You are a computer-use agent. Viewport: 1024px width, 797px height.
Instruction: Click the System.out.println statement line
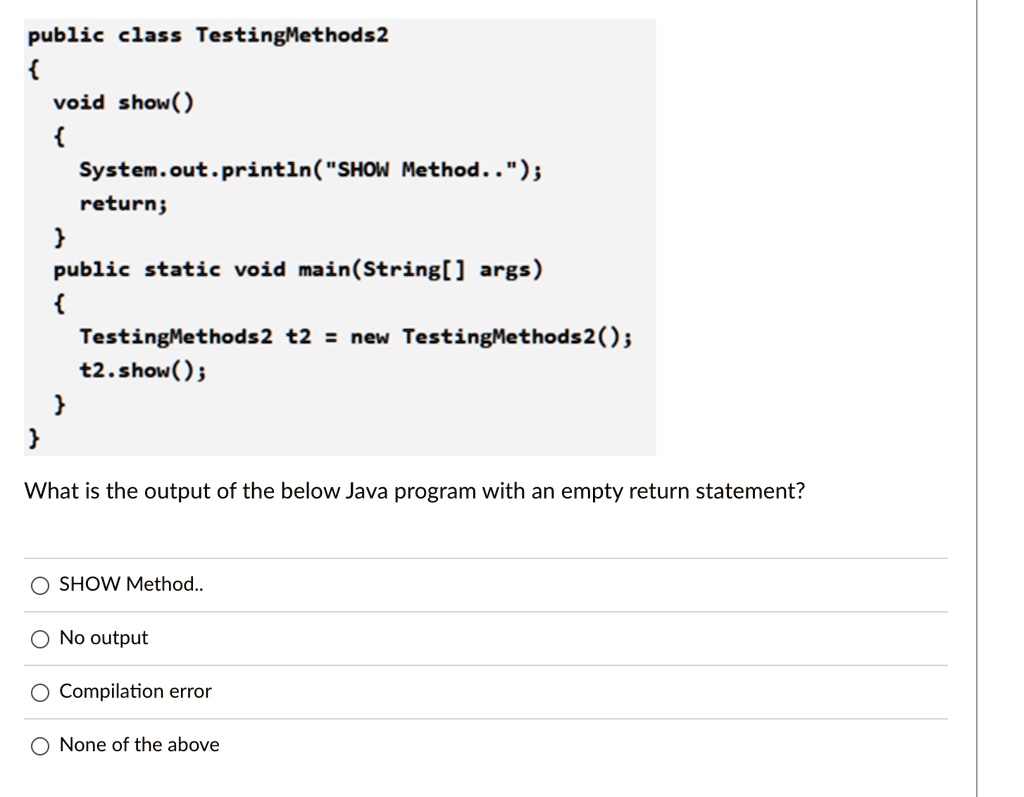click(x=310, y=169)
